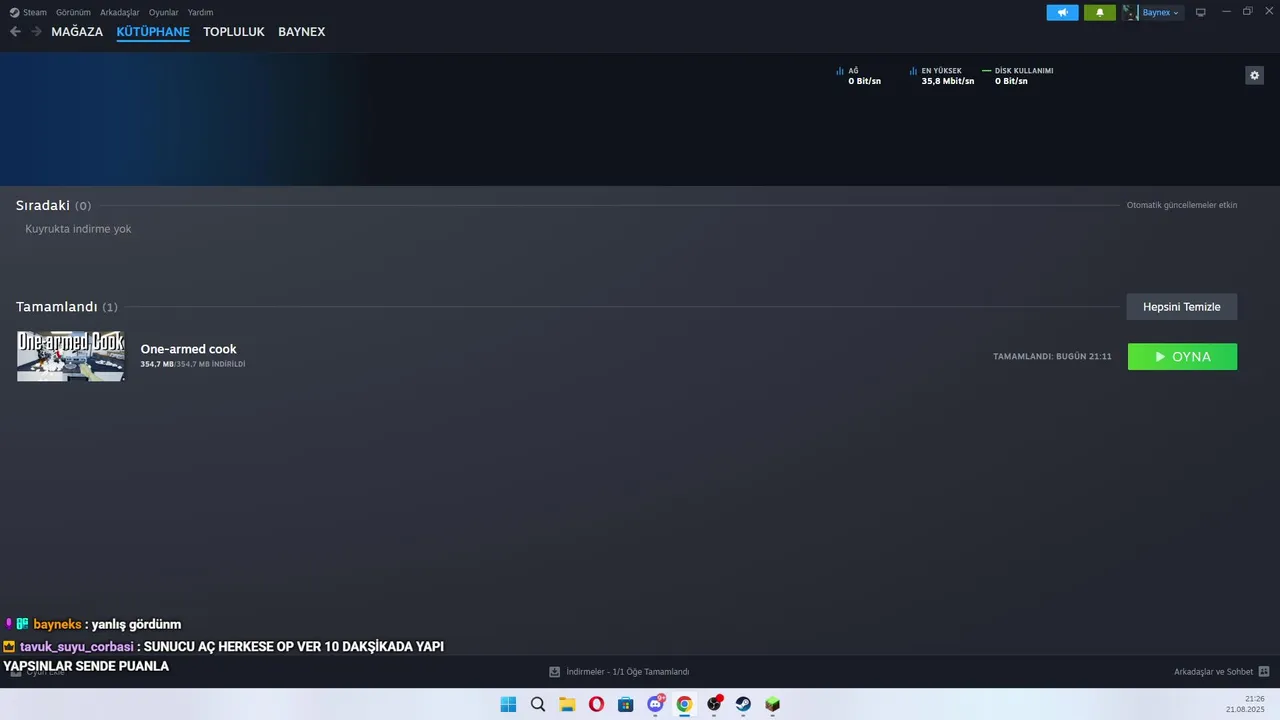Open the Arkadaşlar menu
Image resolution: width=1280 pixels, height=720 pixels.
pos(119,12)
